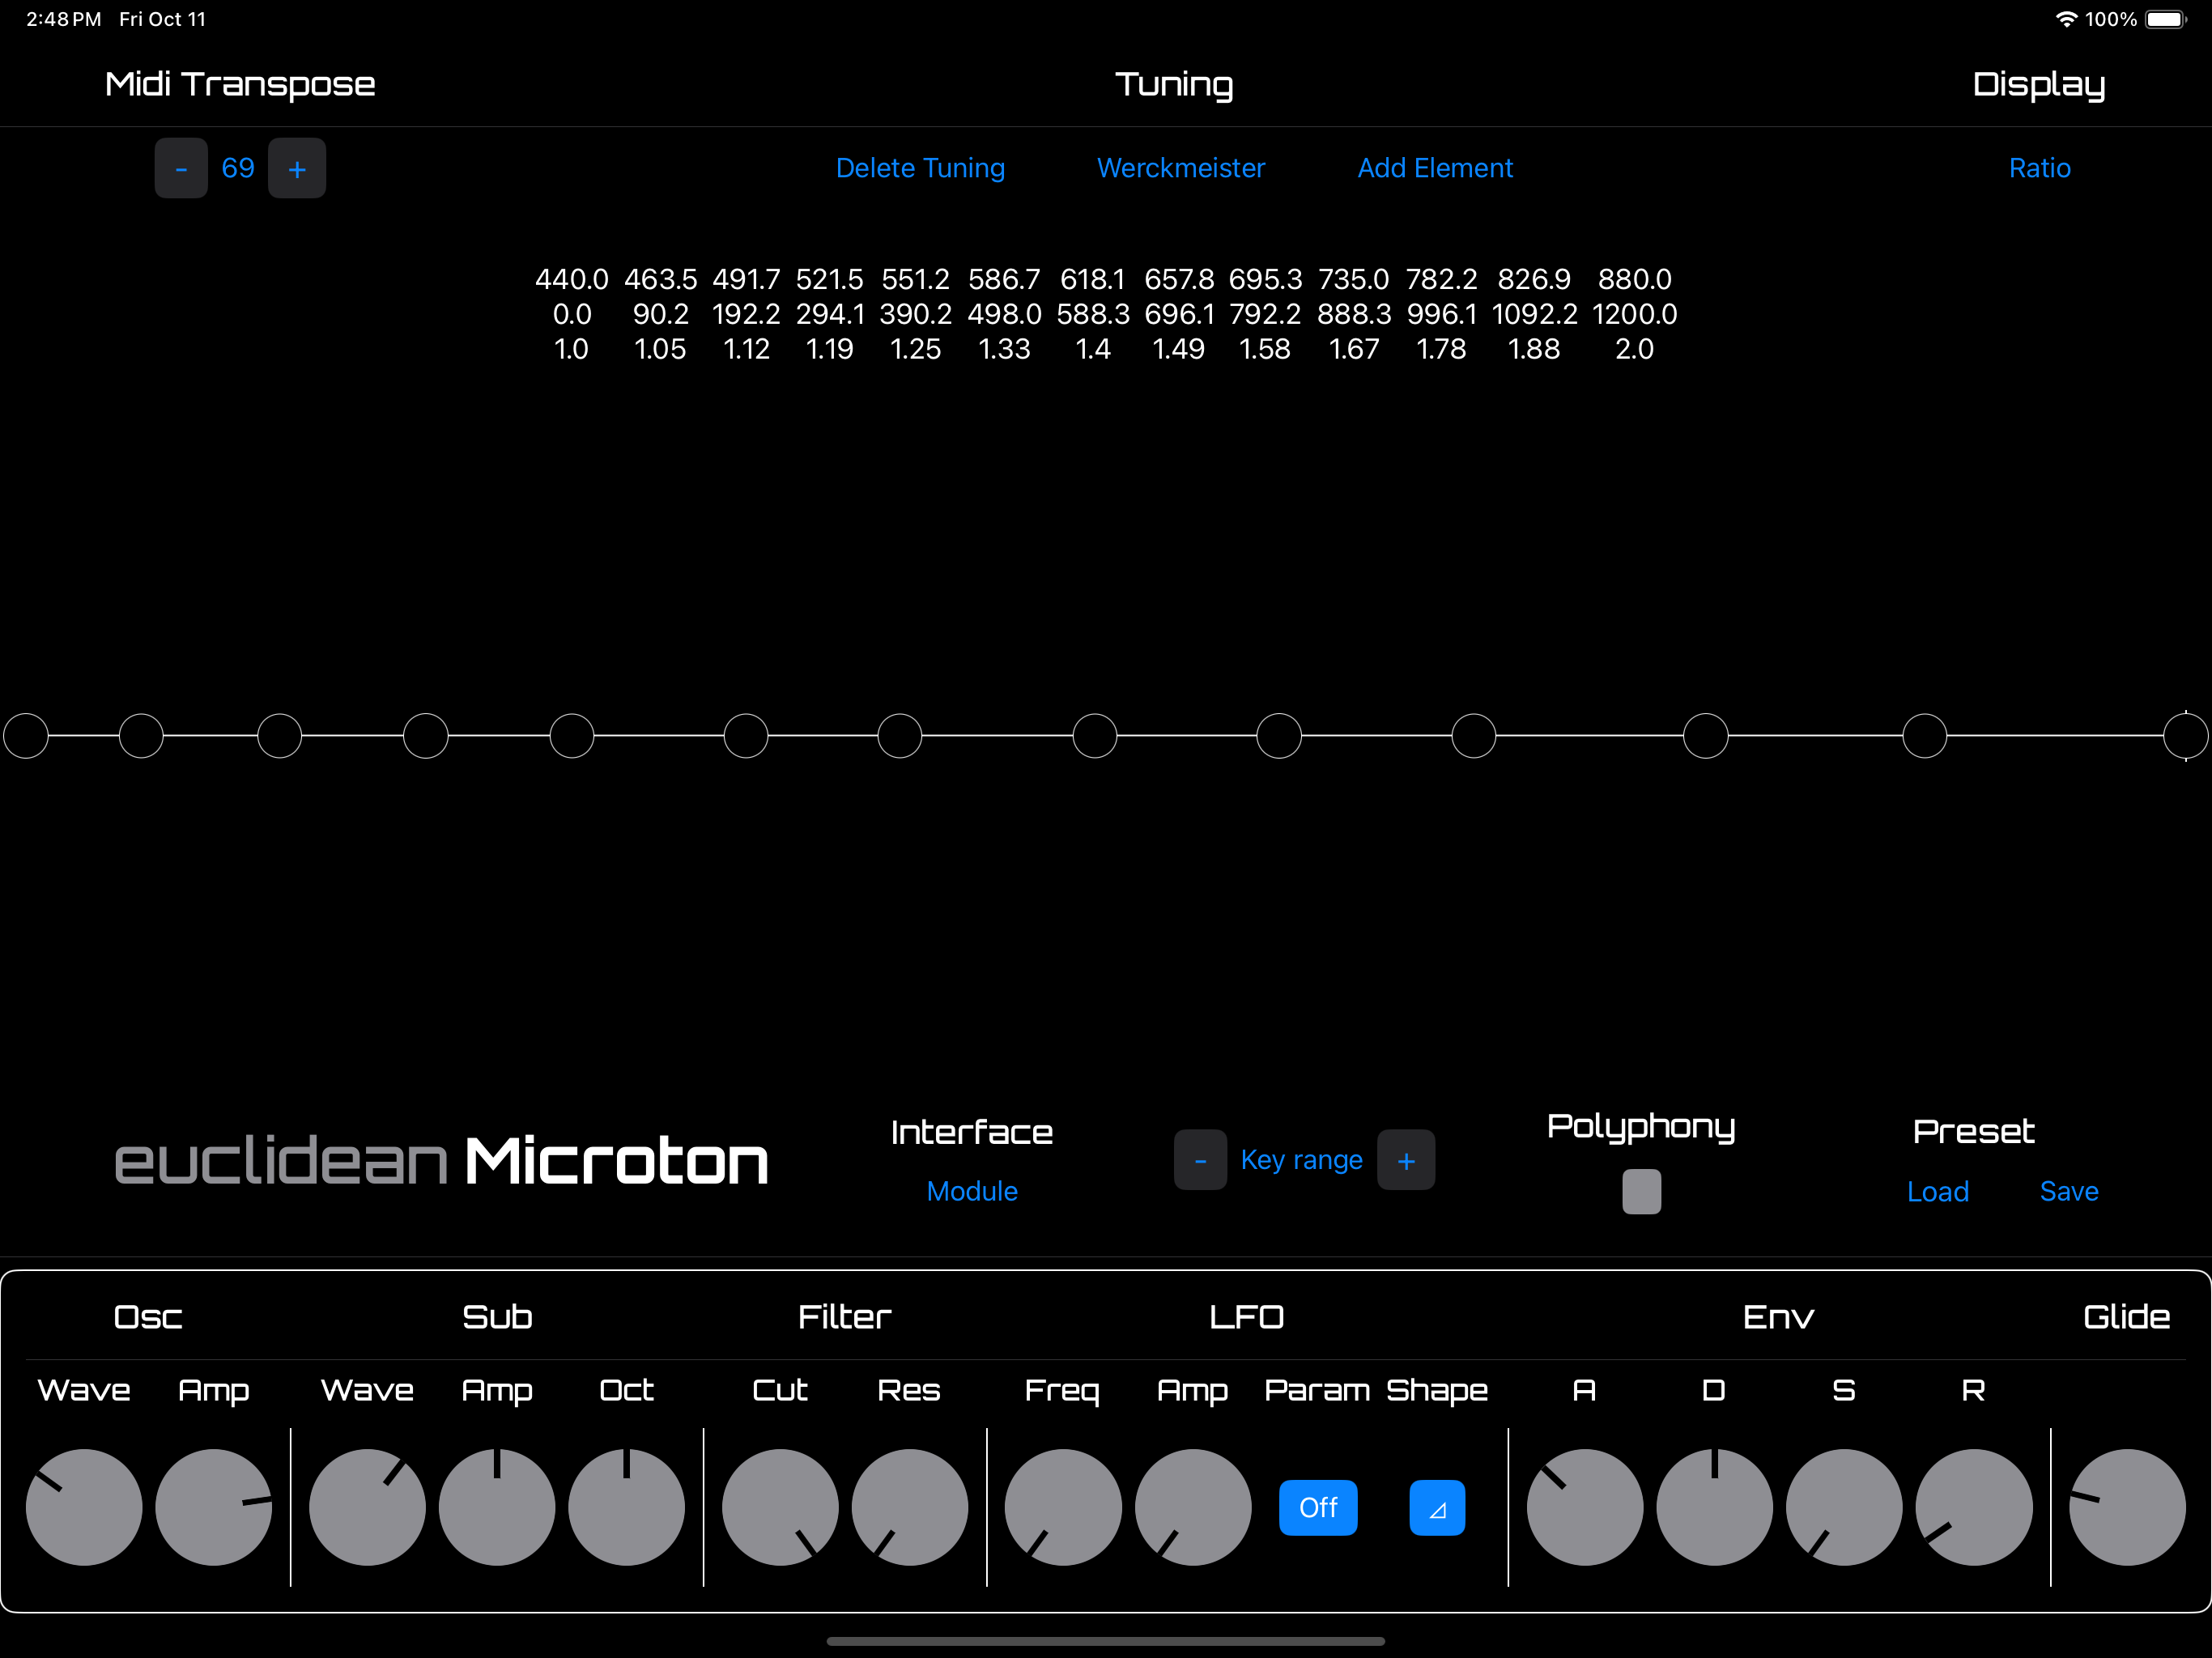Click the Env S sustain knob
This screenshot has height=1658, width=2212.
pos(1844,1507)
